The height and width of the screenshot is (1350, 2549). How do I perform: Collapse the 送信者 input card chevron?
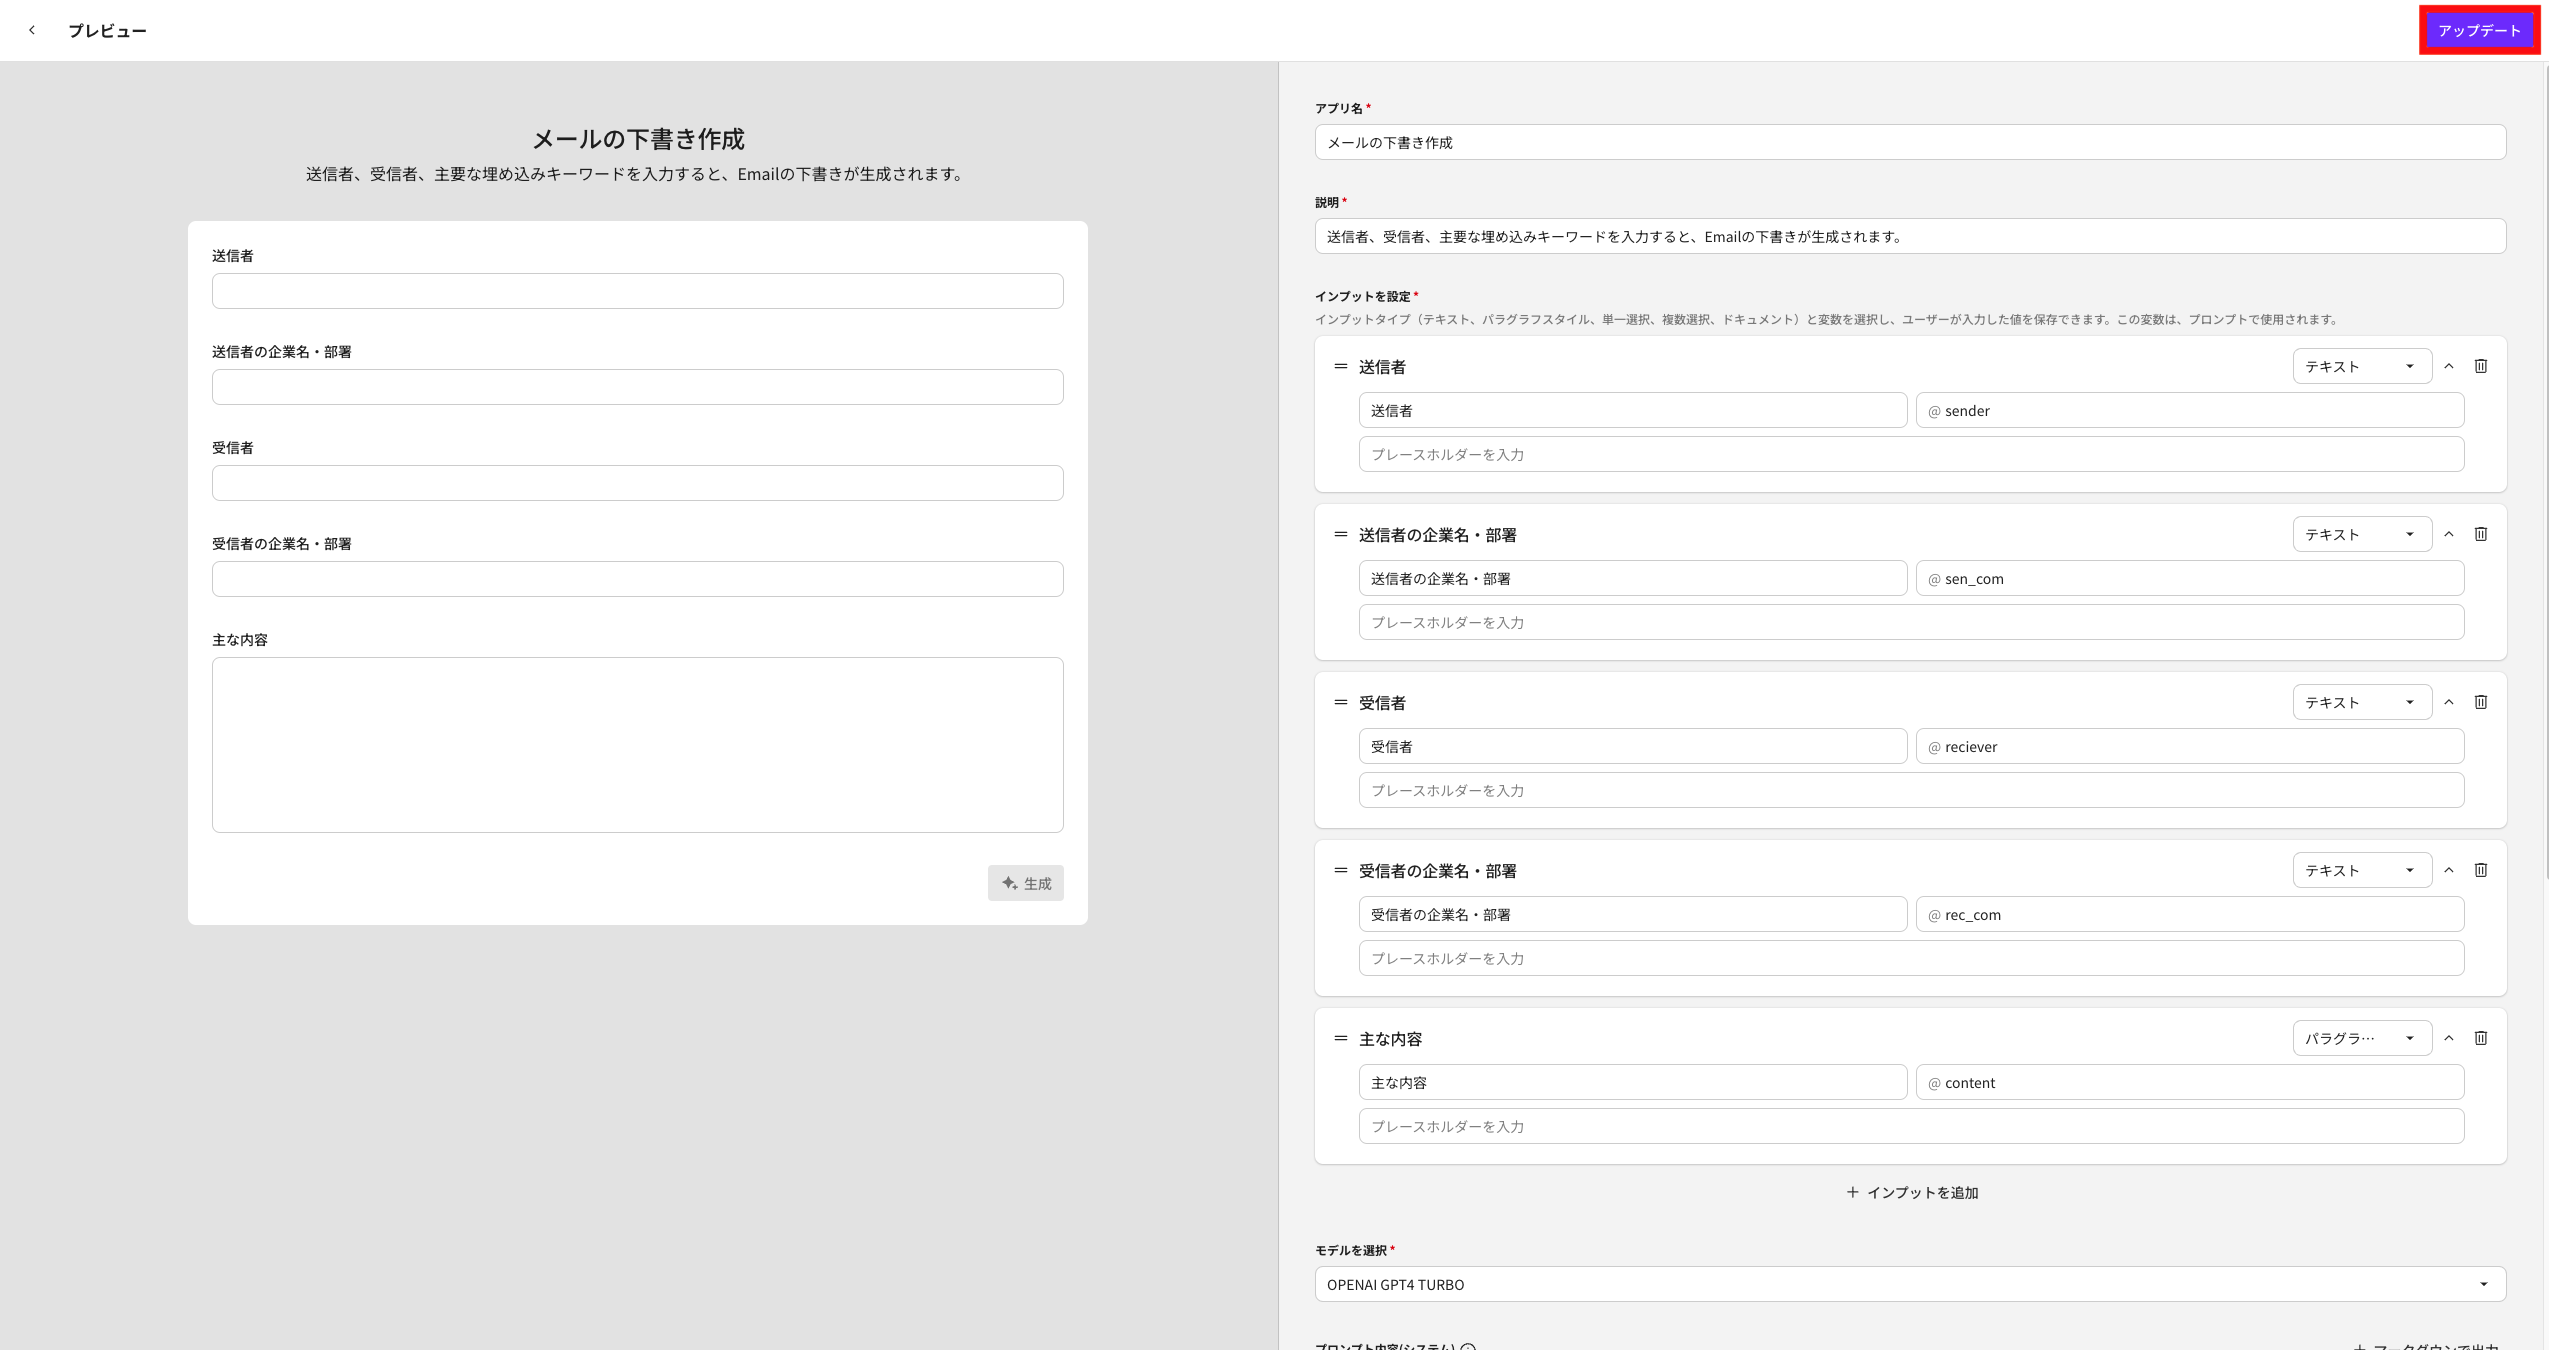pos(2448,366)
